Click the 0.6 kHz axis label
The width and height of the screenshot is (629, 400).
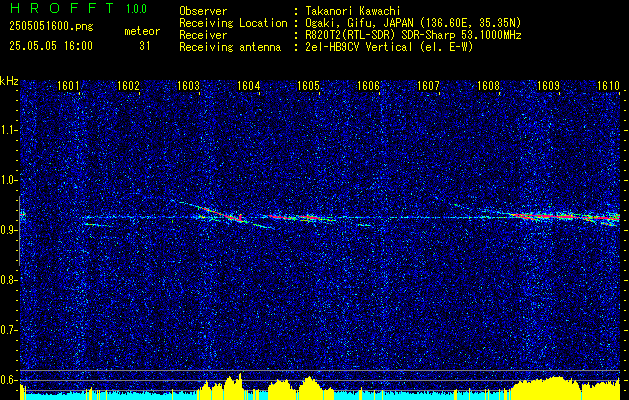[8, 380]
